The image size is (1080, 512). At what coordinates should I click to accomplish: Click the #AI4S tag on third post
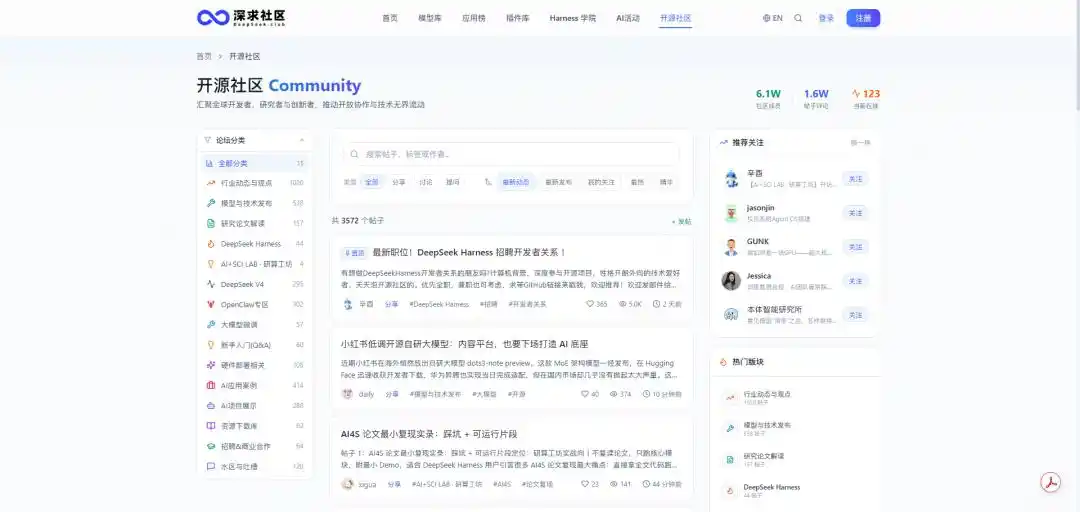click(x=502, y=484)
